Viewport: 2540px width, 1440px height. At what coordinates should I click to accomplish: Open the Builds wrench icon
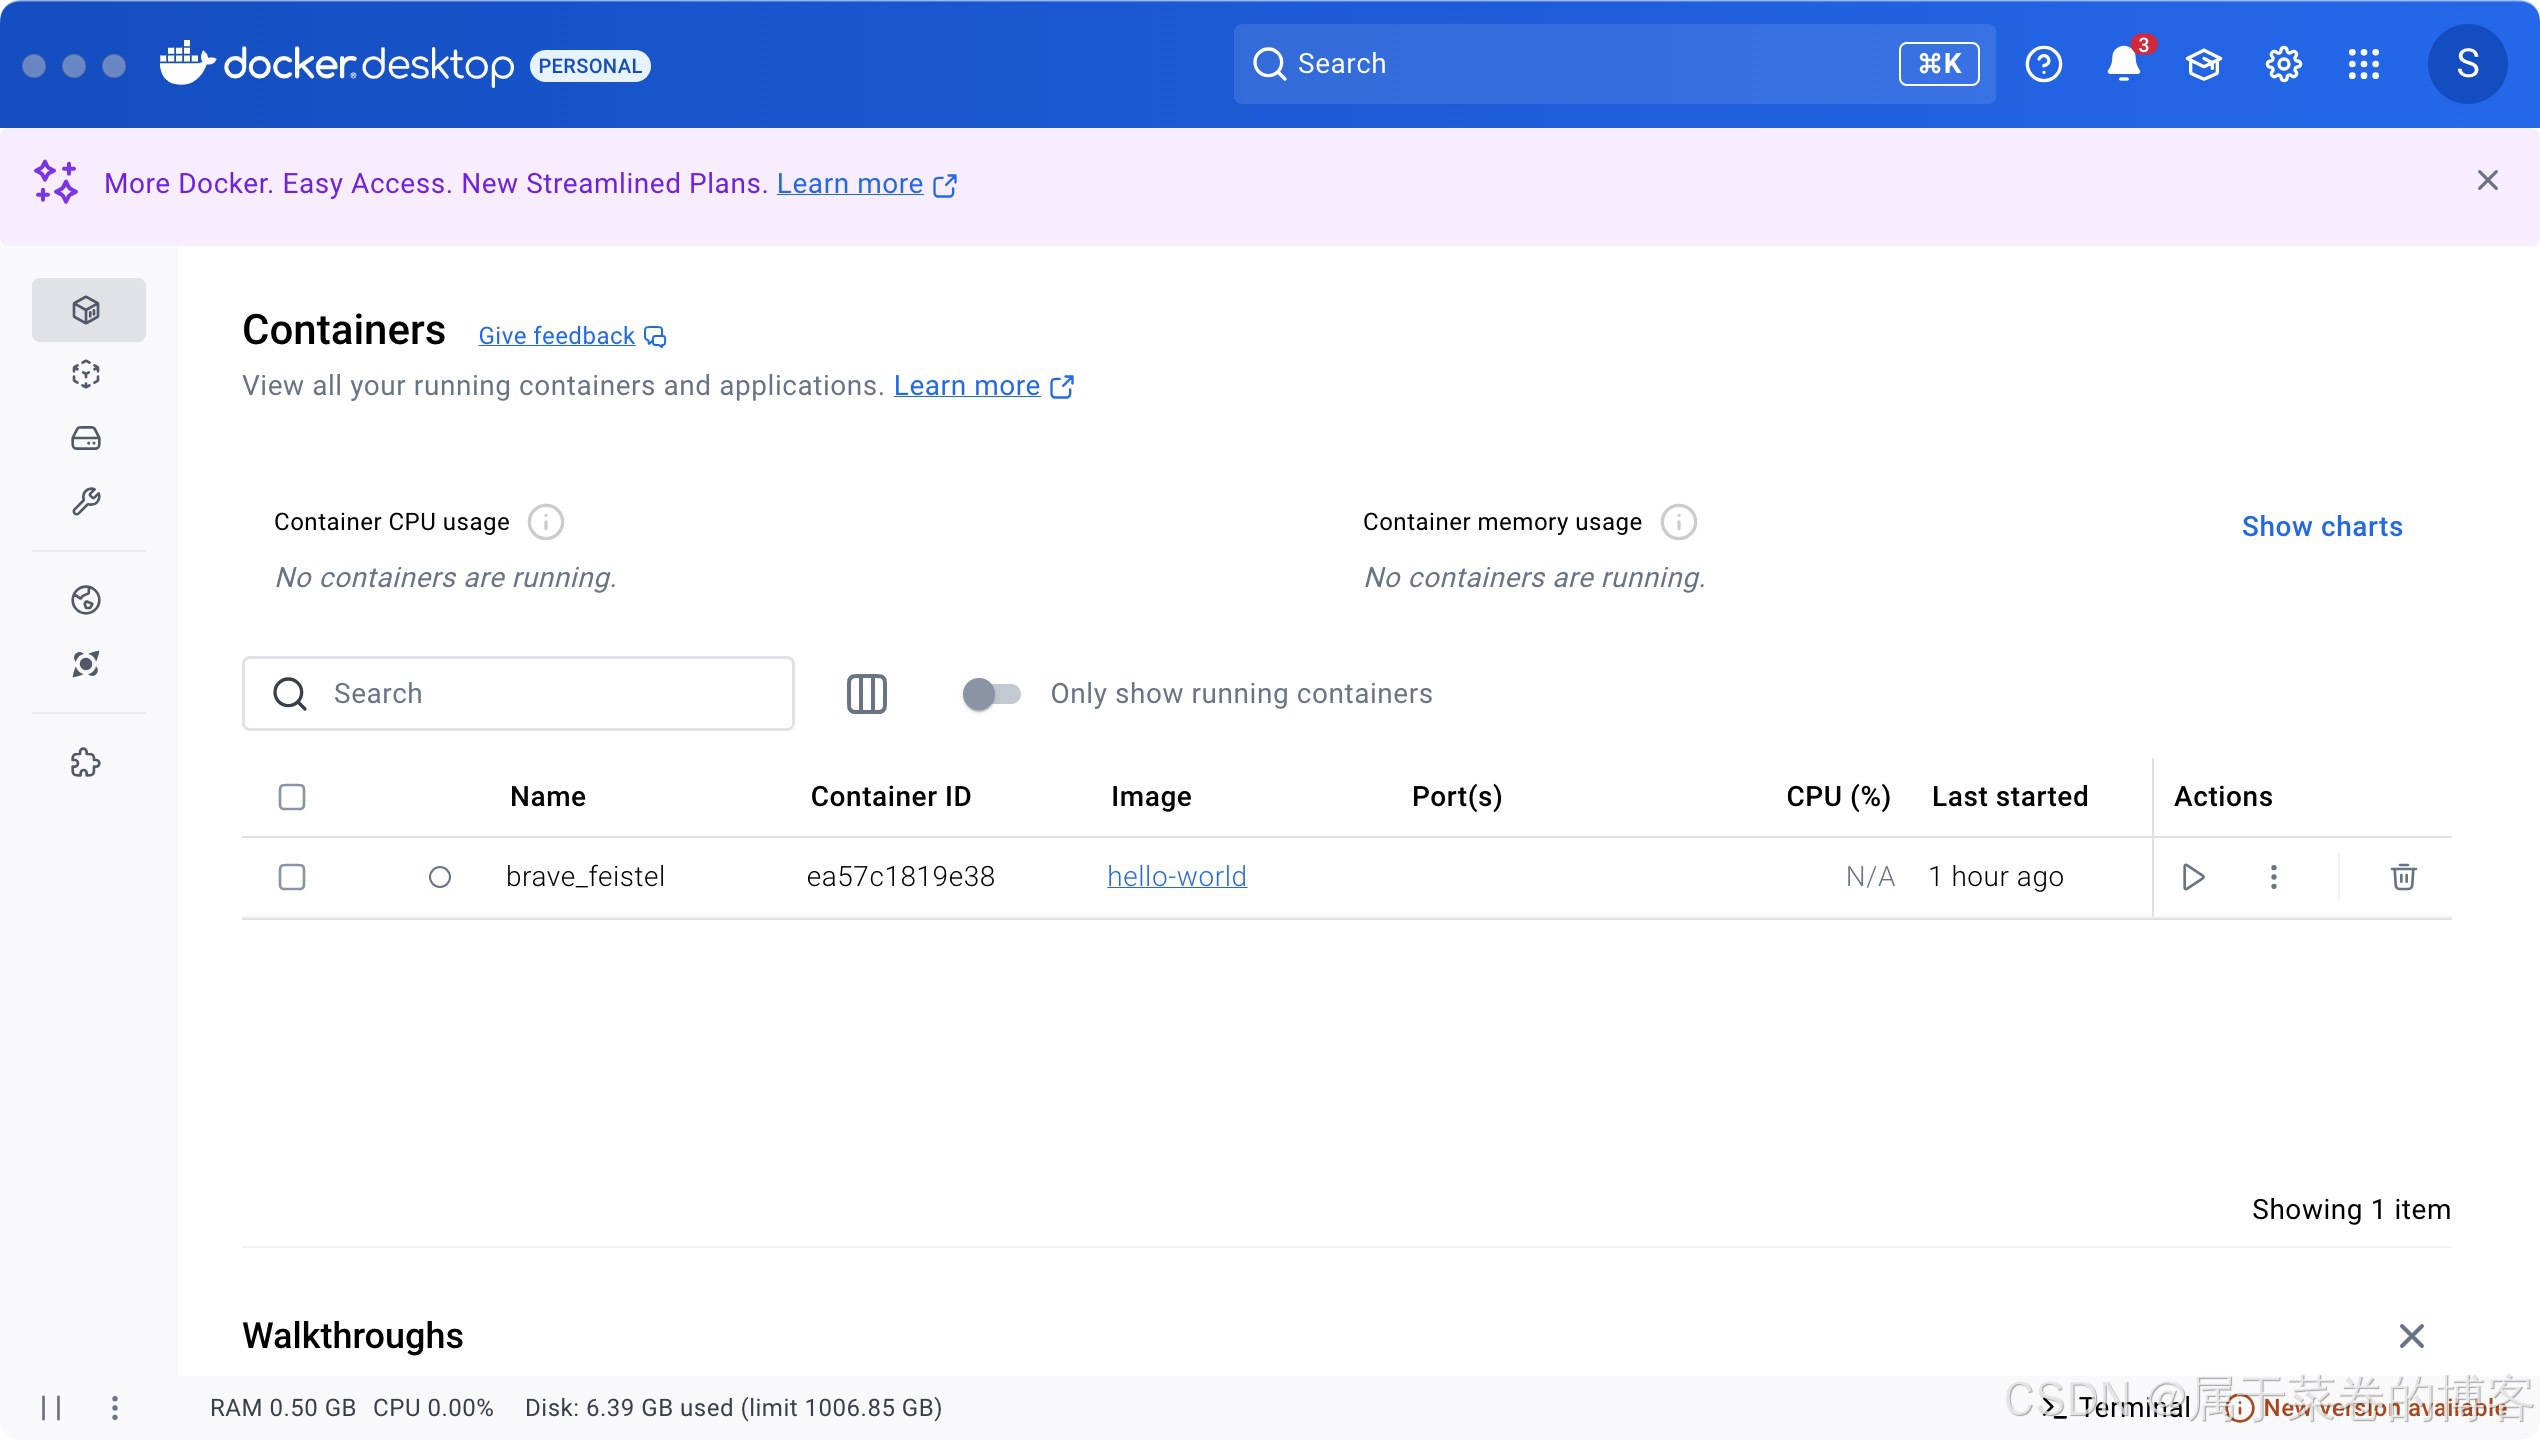point(86,501)
